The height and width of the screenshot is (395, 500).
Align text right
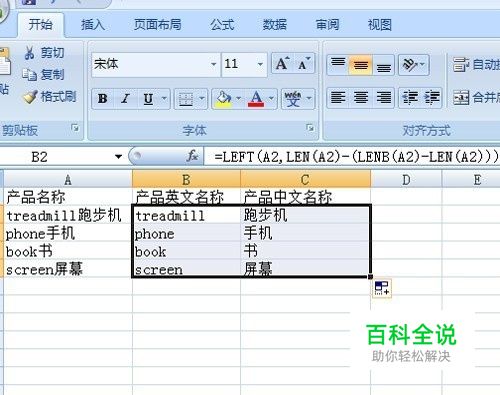[384, 98]
